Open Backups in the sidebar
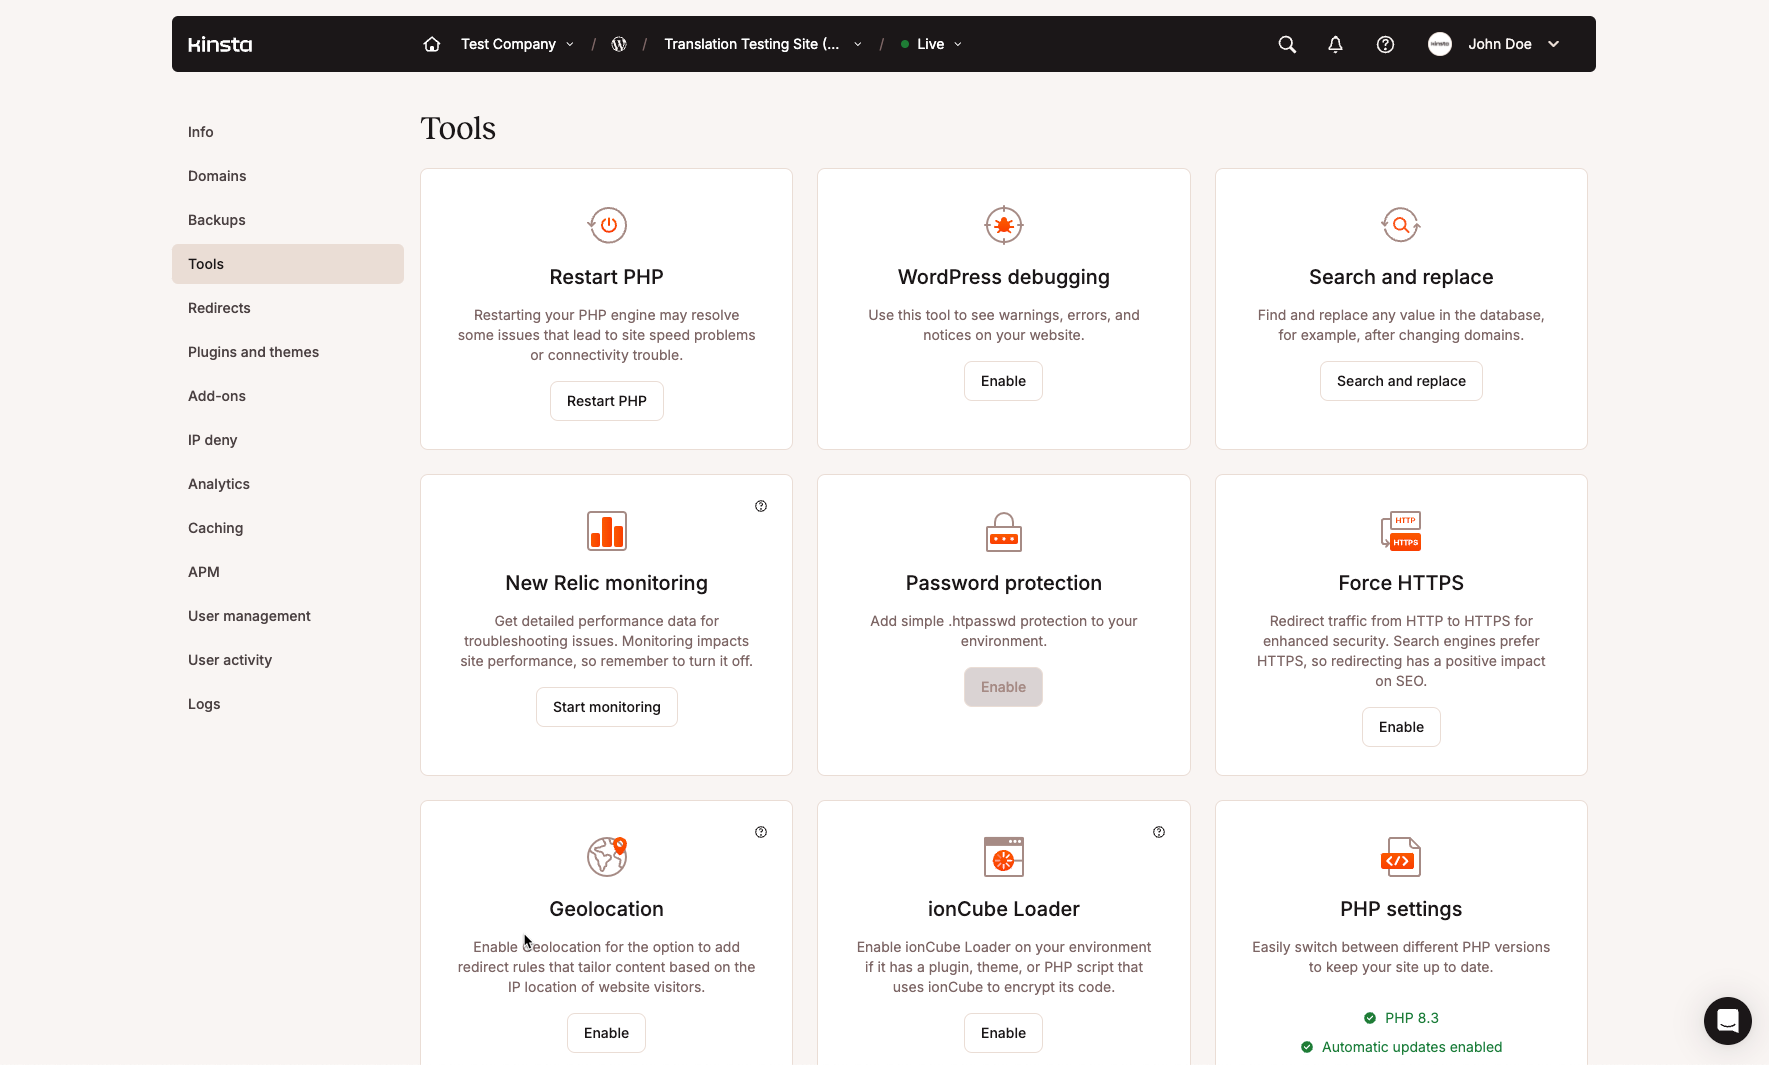This screenshot has width=1769, height=1065. 288,220
